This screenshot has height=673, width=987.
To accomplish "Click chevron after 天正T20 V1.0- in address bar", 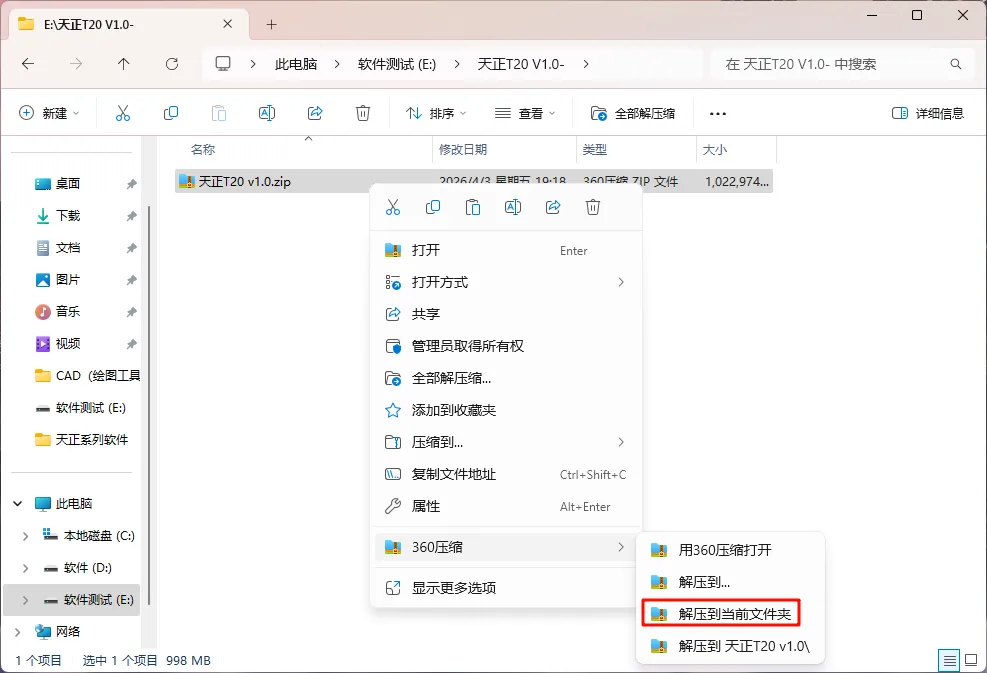I will [x=585, y=64].
